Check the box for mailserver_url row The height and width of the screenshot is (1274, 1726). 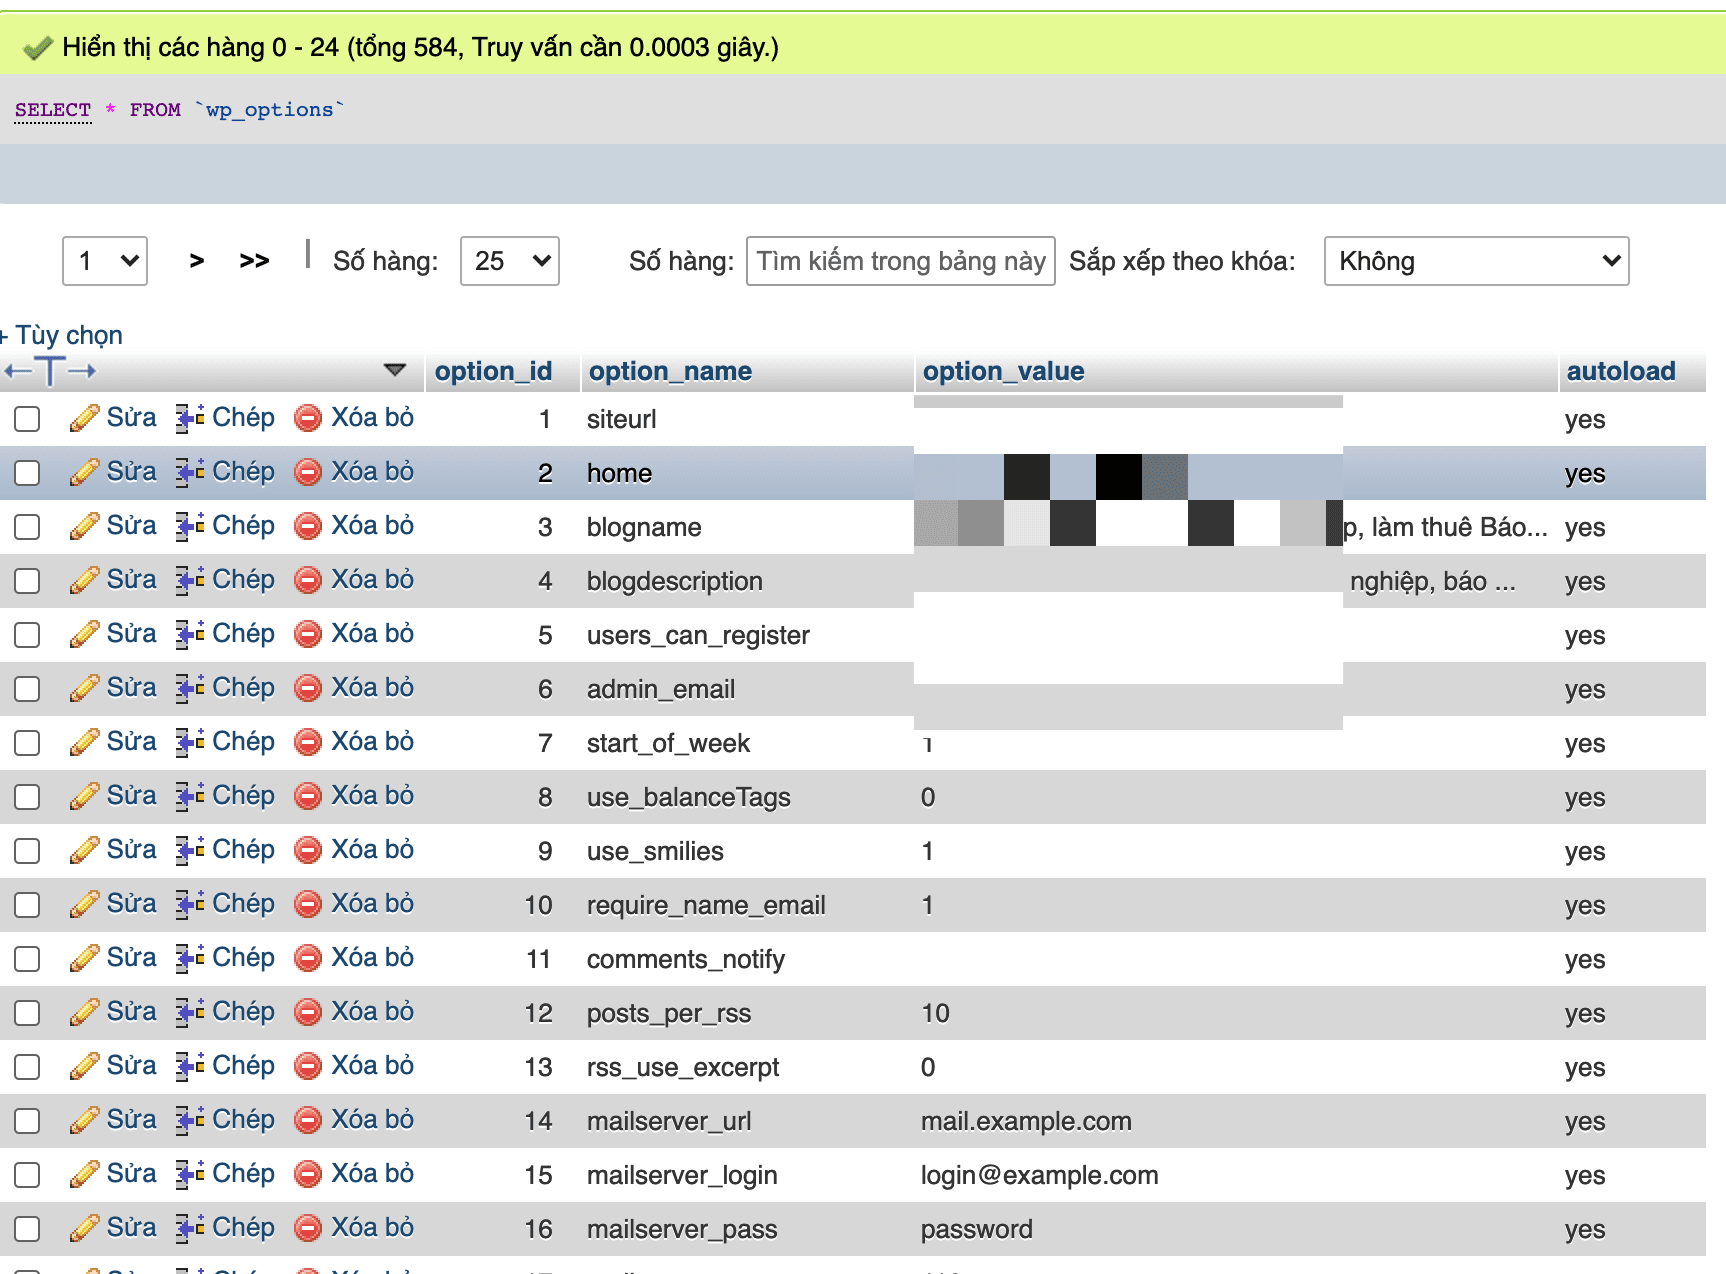[x=27, y=1121]
